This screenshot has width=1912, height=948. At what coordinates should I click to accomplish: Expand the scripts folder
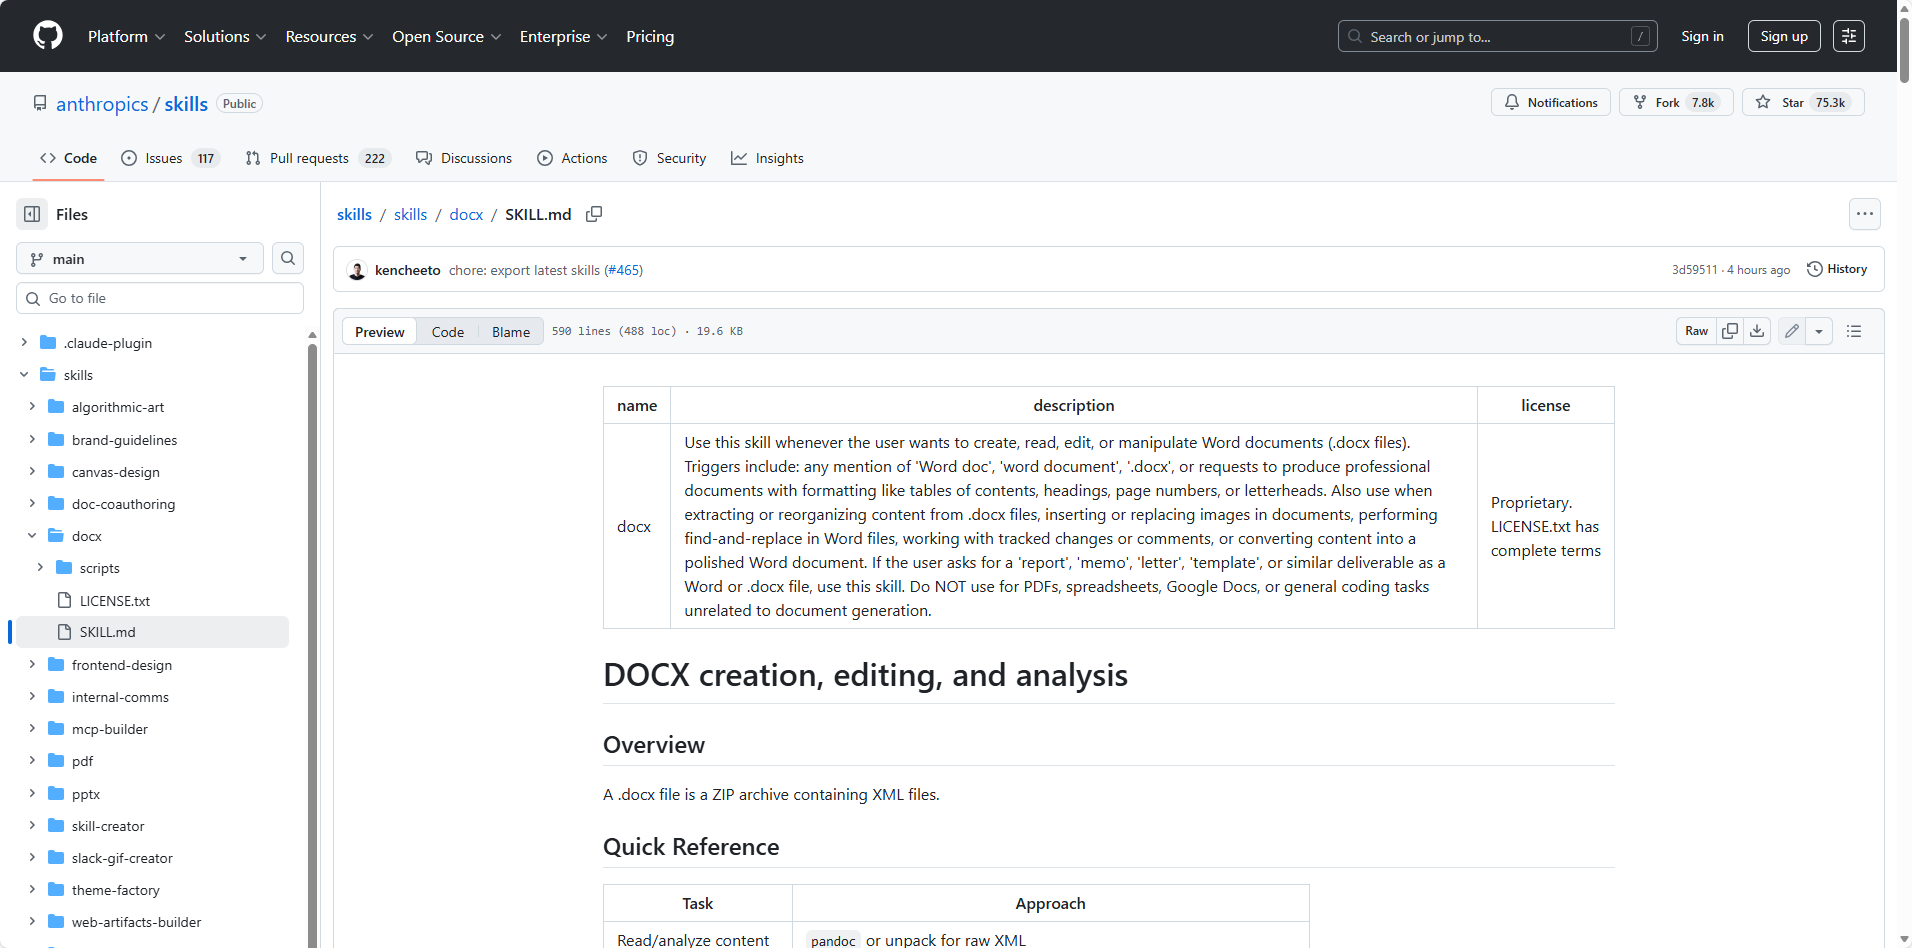[x=40, y=568]
